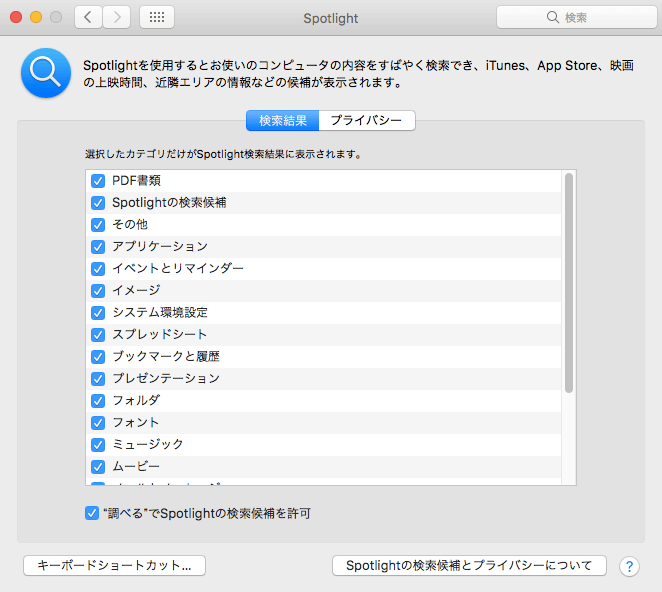
Task: Uncheck the システム環境設定 checkbox
Action: click(98, 313)
